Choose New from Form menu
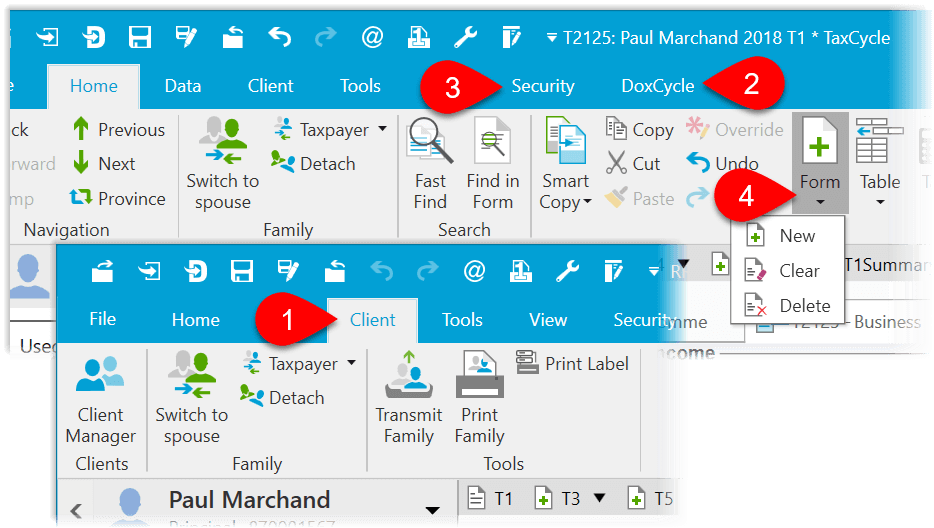This screenshot has width=934, height=528. tap(787, 236)
